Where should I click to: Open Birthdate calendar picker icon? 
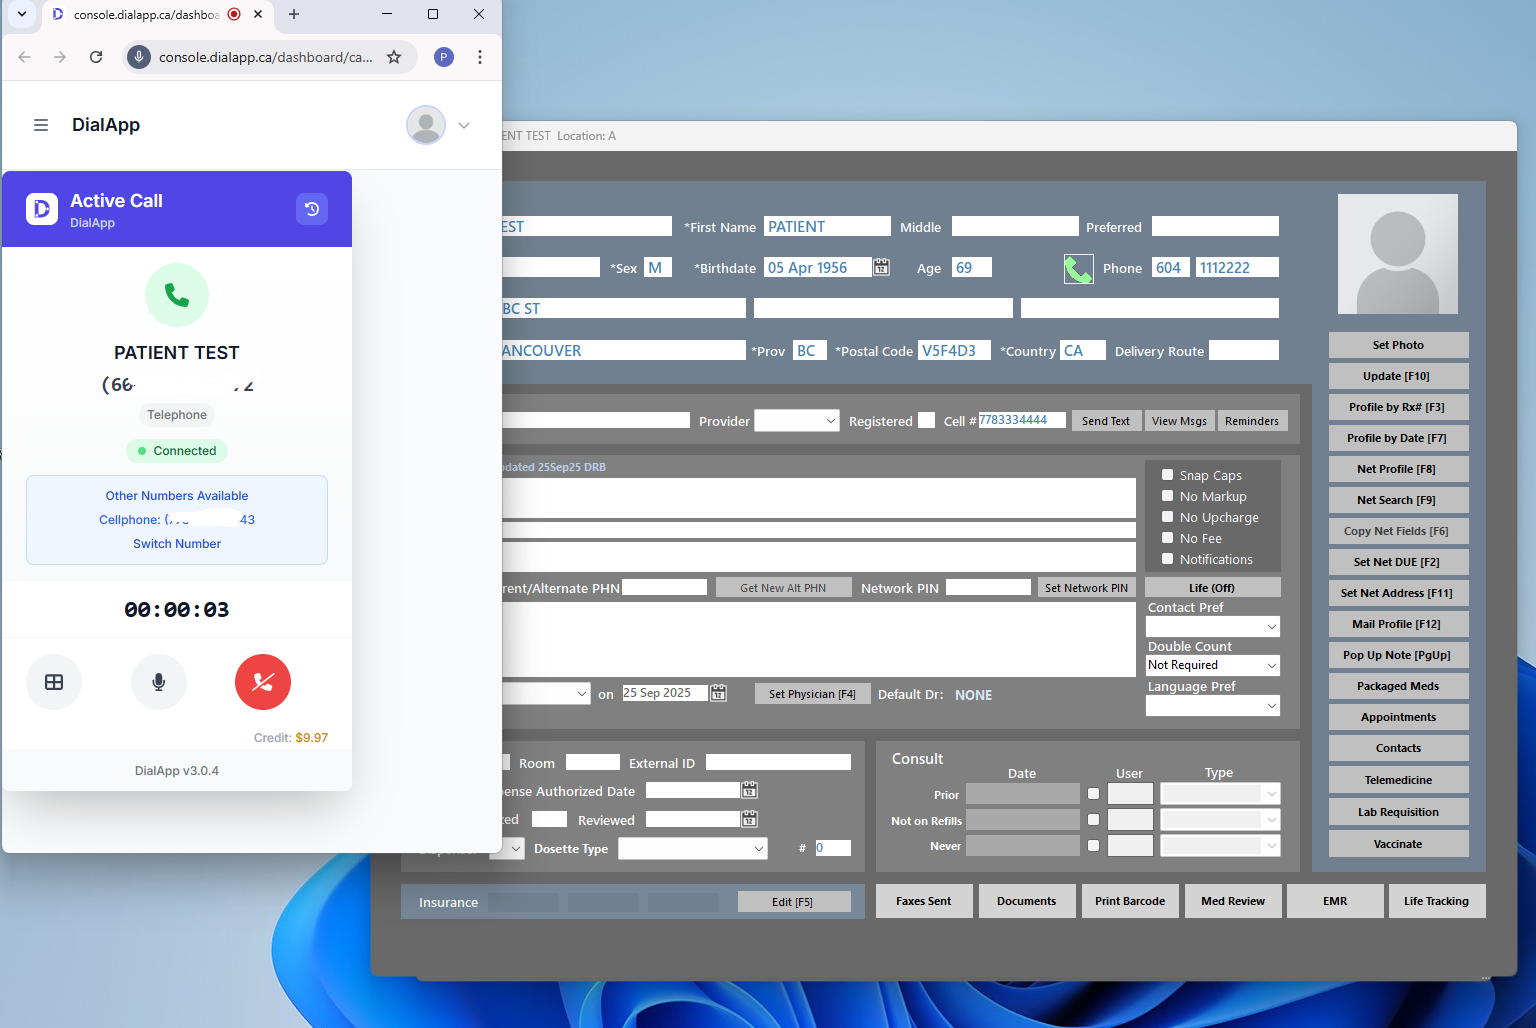pos(881,267)
